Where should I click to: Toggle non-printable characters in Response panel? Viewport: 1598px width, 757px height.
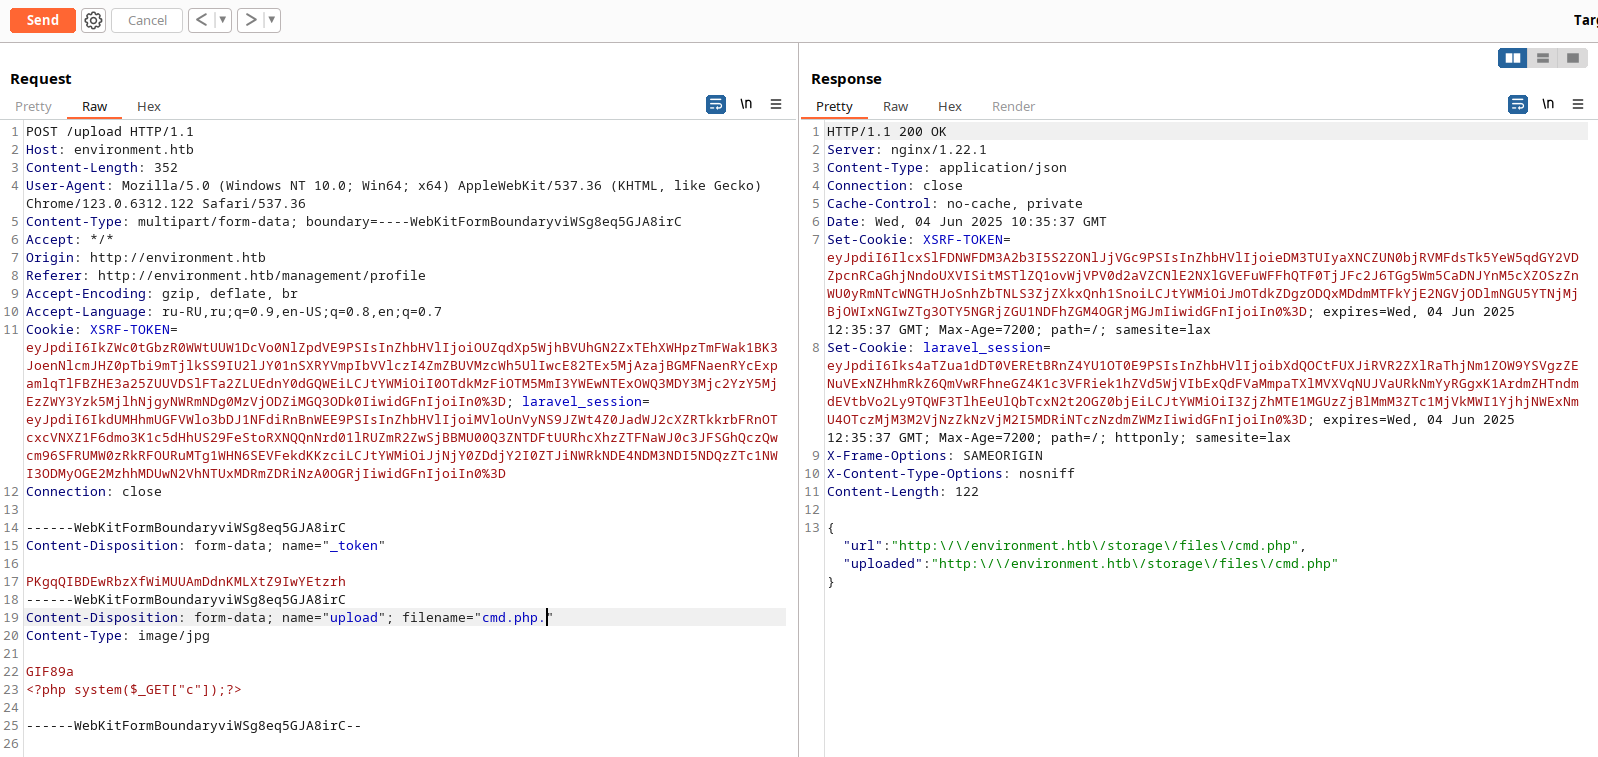[x=1548, y=104]
